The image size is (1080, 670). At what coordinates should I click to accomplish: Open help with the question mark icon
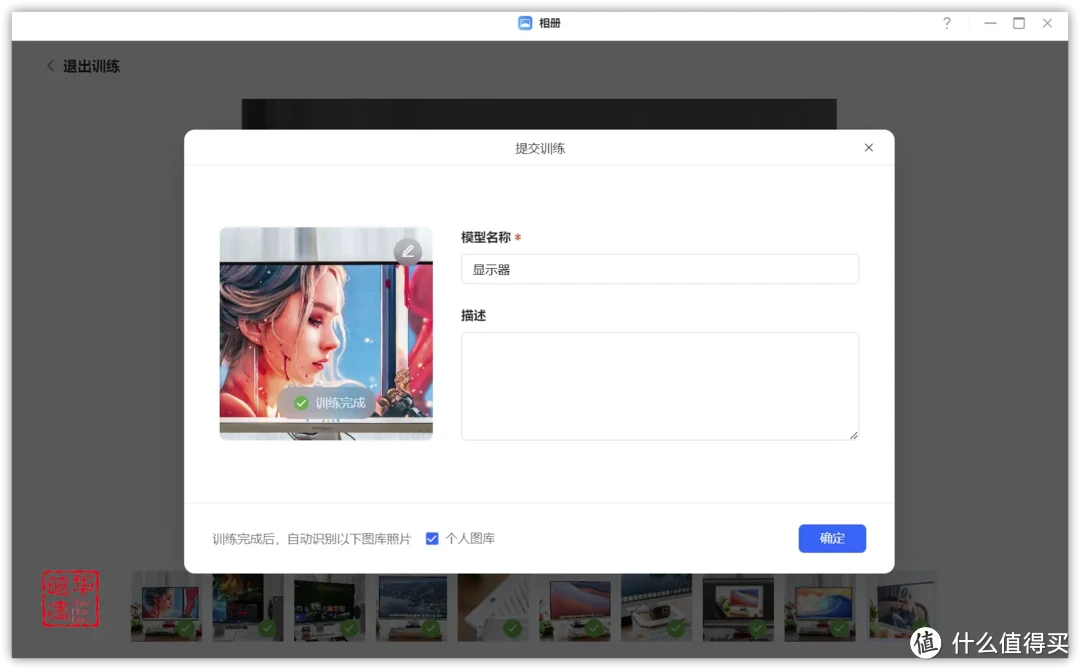pyautogui.click(x=946, y=22)
